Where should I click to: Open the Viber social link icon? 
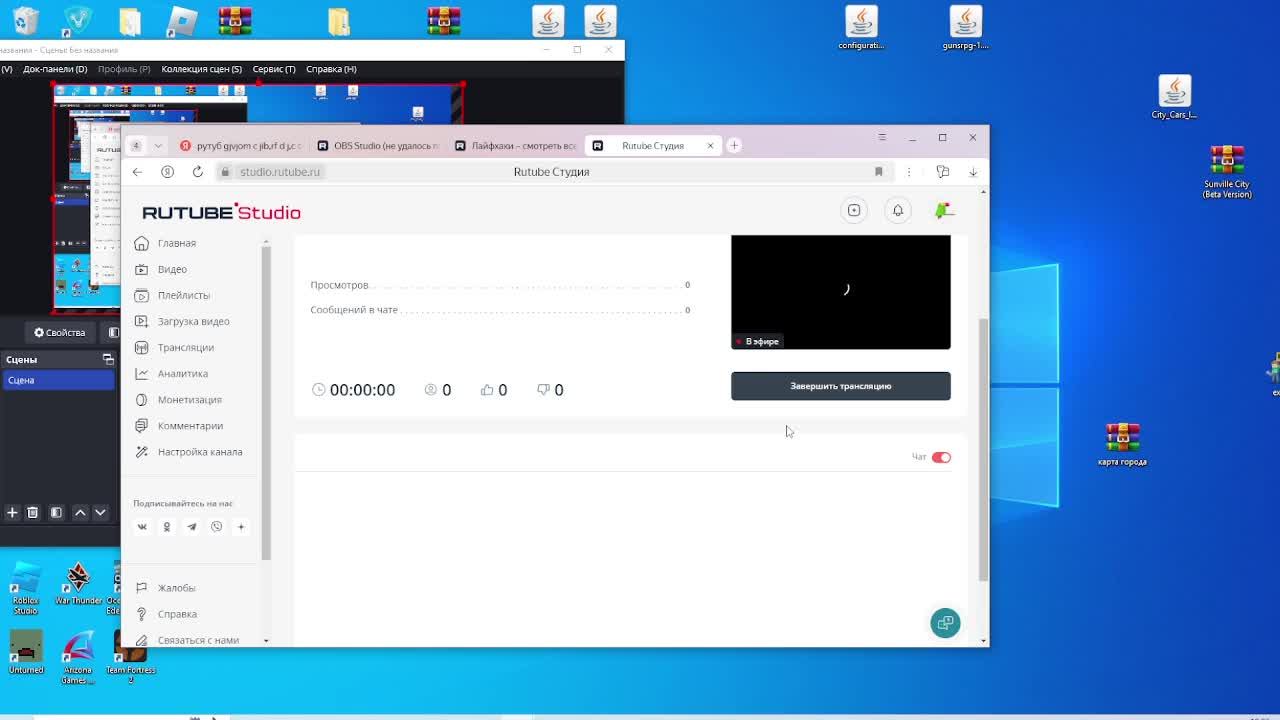pos(216,527)
